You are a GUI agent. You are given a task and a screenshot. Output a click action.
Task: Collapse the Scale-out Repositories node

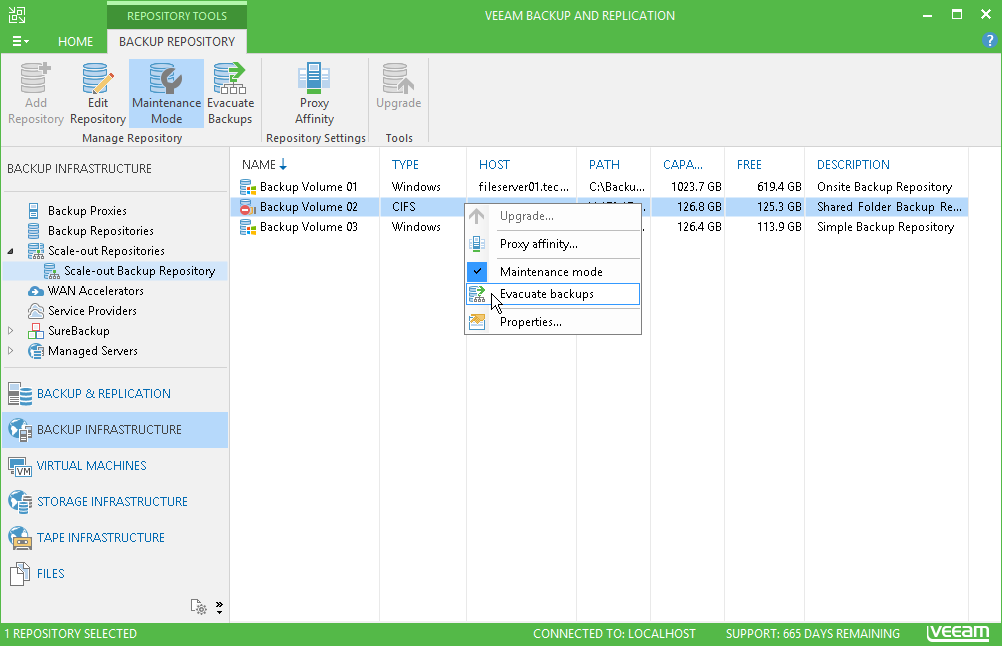coord(11,251)
